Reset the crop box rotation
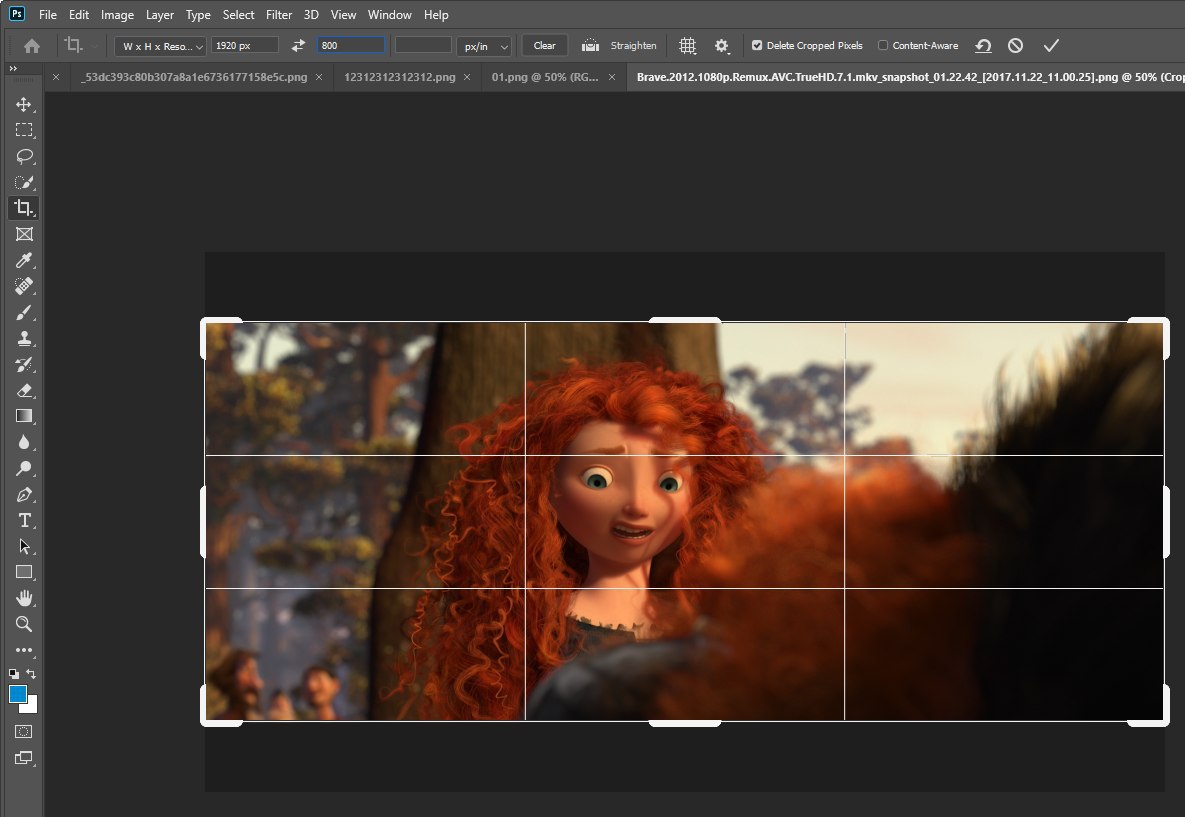 (982, 45)
